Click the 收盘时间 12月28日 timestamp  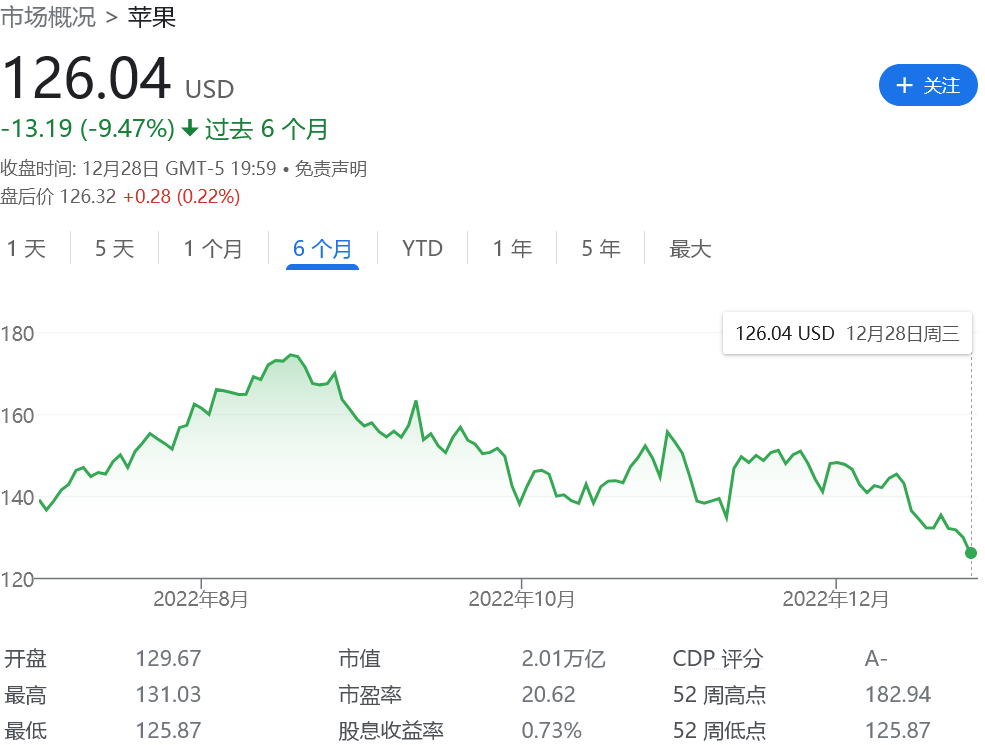tap(138, 168)
